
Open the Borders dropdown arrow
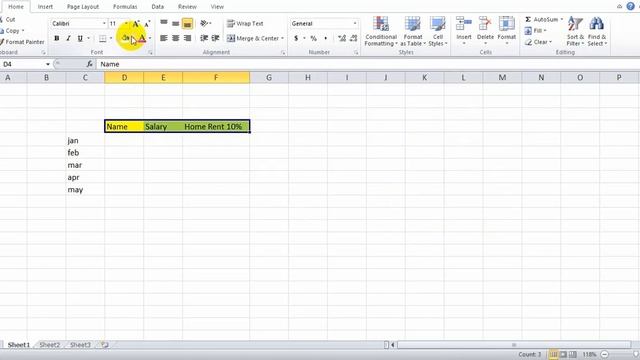coord(111,38)
